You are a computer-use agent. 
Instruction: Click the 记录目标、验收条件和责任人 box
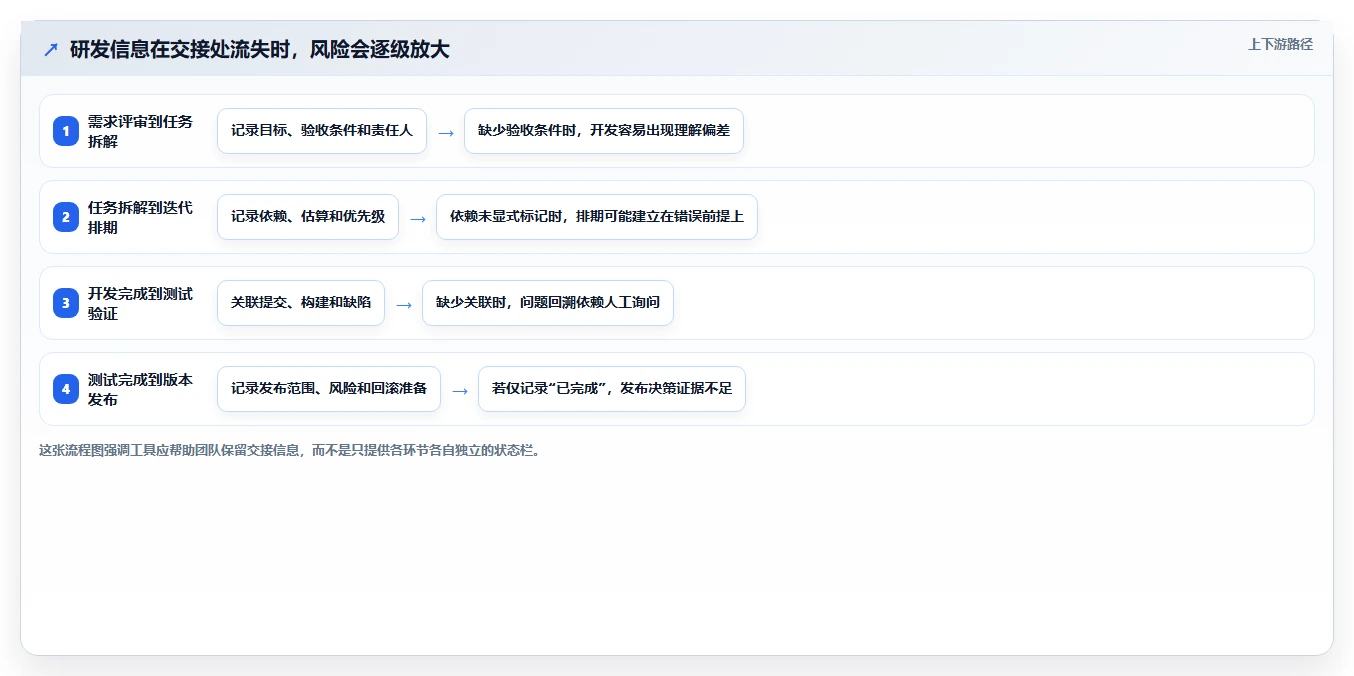pos(322,131)
